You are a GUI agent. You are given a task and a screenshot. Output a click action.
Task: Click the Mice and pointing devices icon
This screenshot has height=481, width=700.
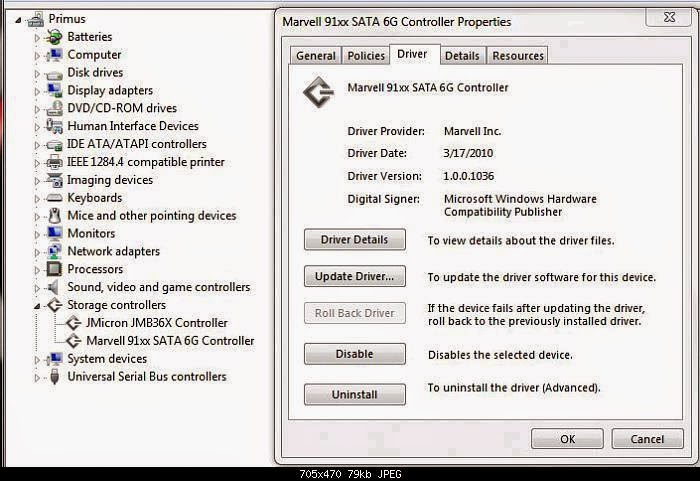[54, 216]
